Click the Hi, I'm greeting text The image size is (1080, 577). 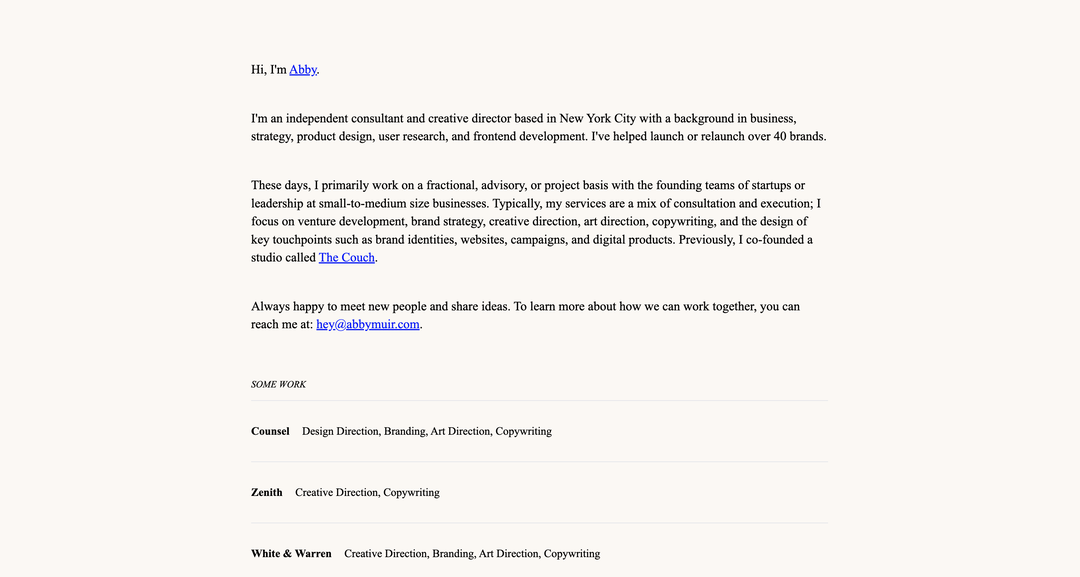269,70
